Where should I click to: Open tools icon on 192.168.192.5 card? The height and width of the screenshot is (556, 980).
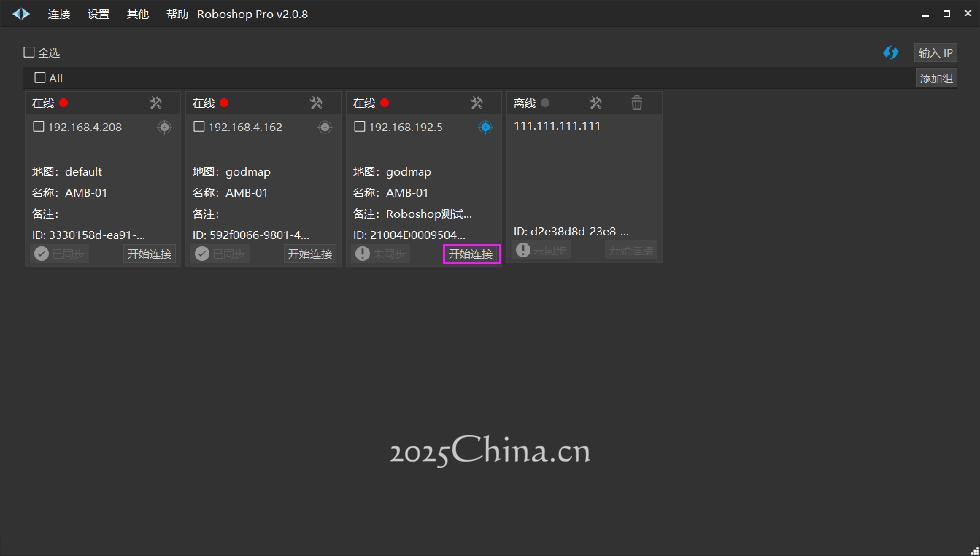pyautogui.click(x=477, y=102)
